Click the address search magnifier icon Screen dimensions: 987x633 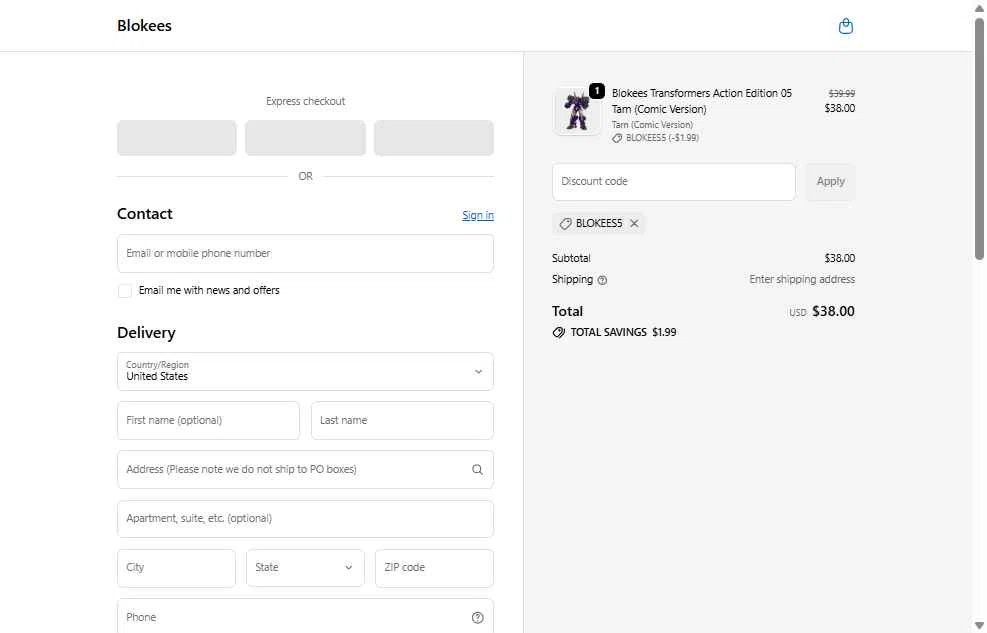477,469
